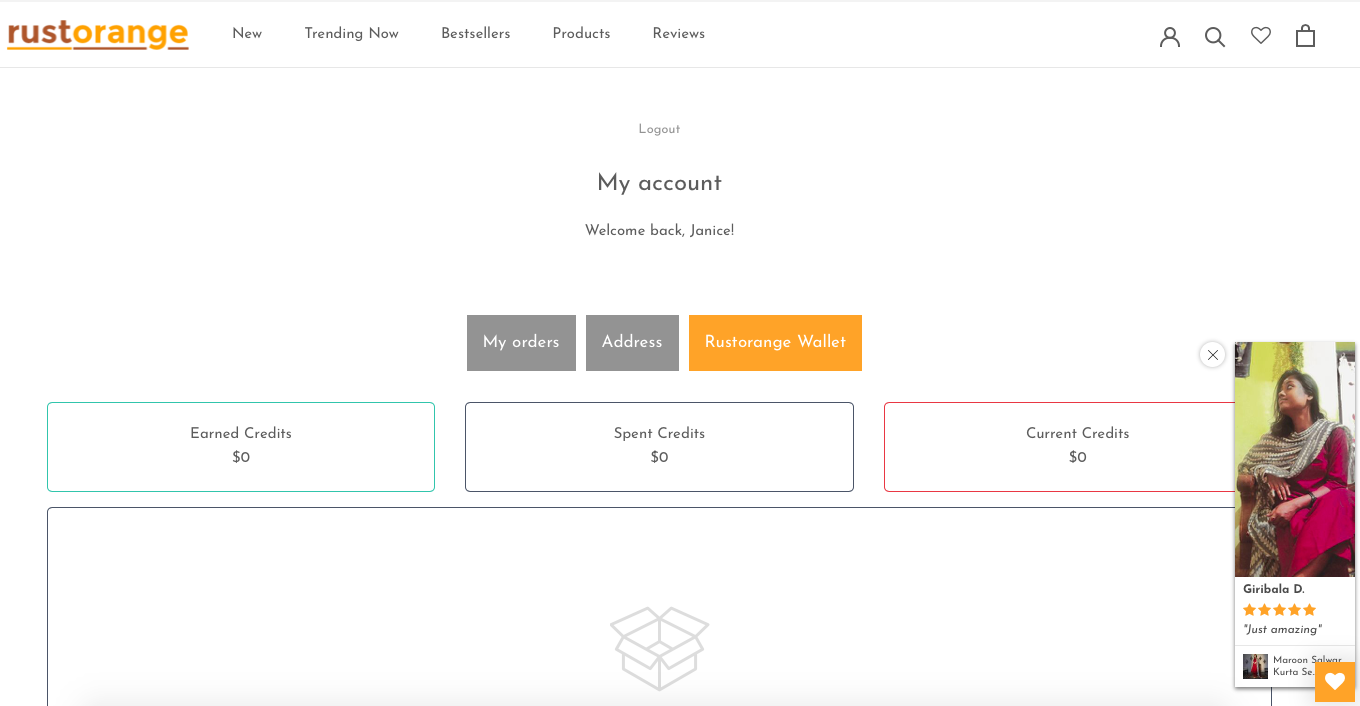Screen dimensions: 1360x706
Task: Open the Products menu
Action: (581, 34)
